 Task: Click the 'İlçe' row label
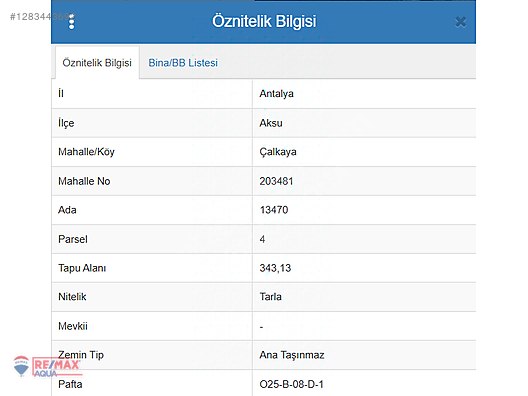coord(66,123)
